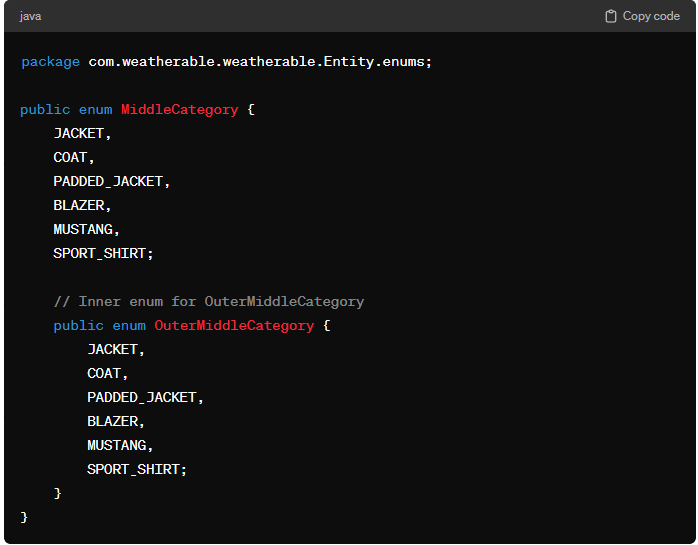The width and height of the screenshot is (698, 545).
Task: Click JACKET inside the OuterMiddleCategory enum
Action: tap(113, 349)
